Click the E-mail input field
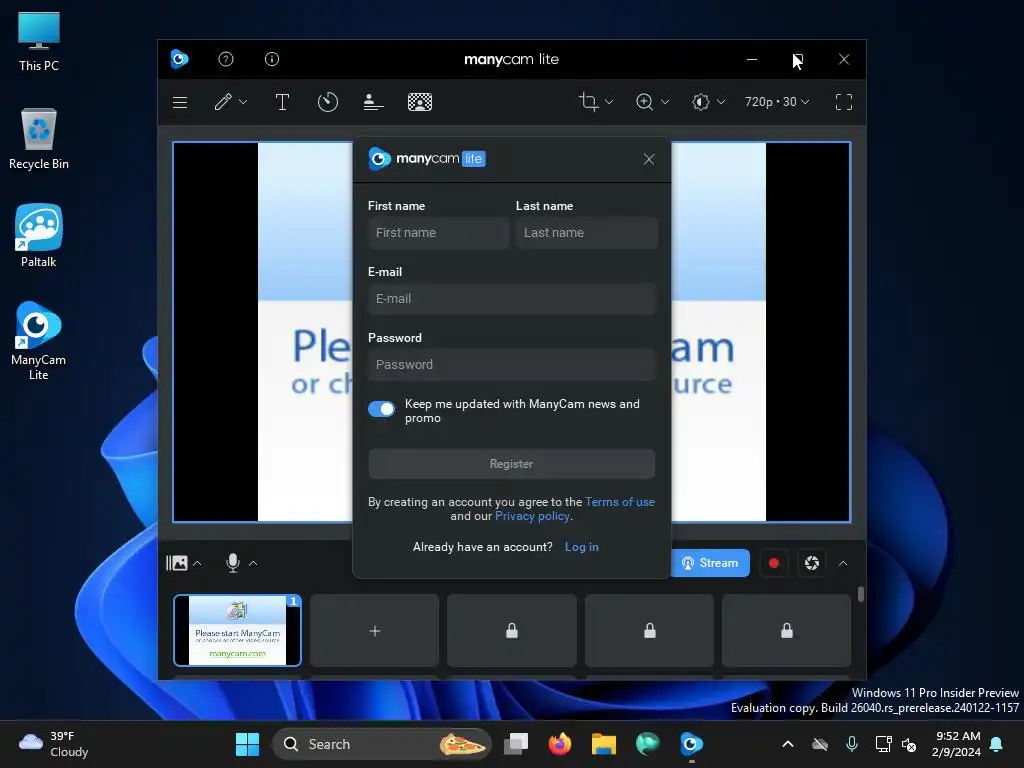 pos(512,299)
